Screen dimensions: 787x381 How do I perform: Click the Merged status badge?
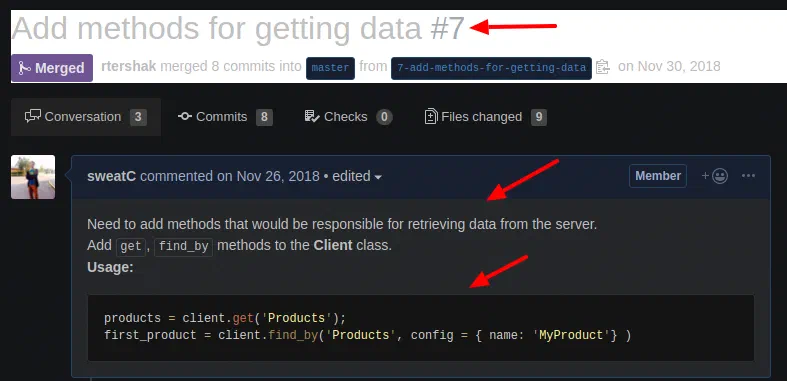(52, 68)
